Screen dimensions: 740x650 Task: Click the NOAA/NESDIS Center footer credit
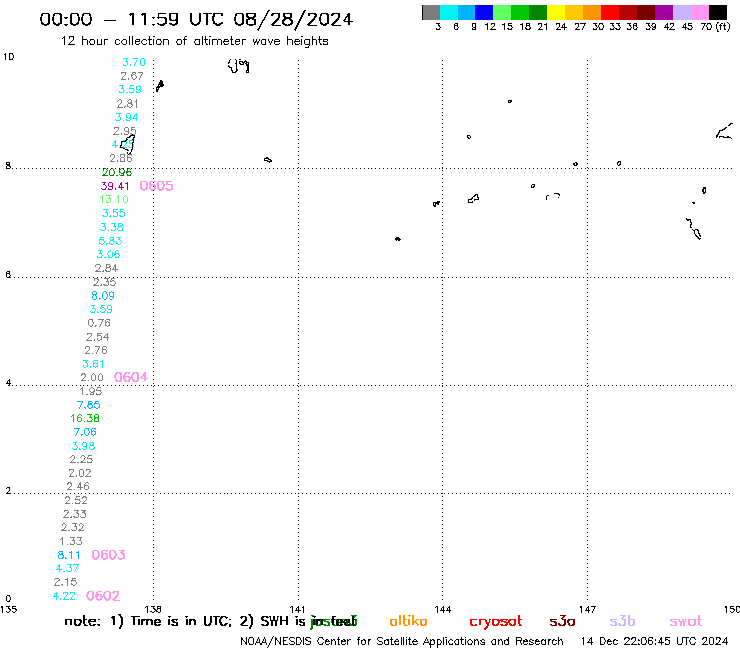(402, 642)
